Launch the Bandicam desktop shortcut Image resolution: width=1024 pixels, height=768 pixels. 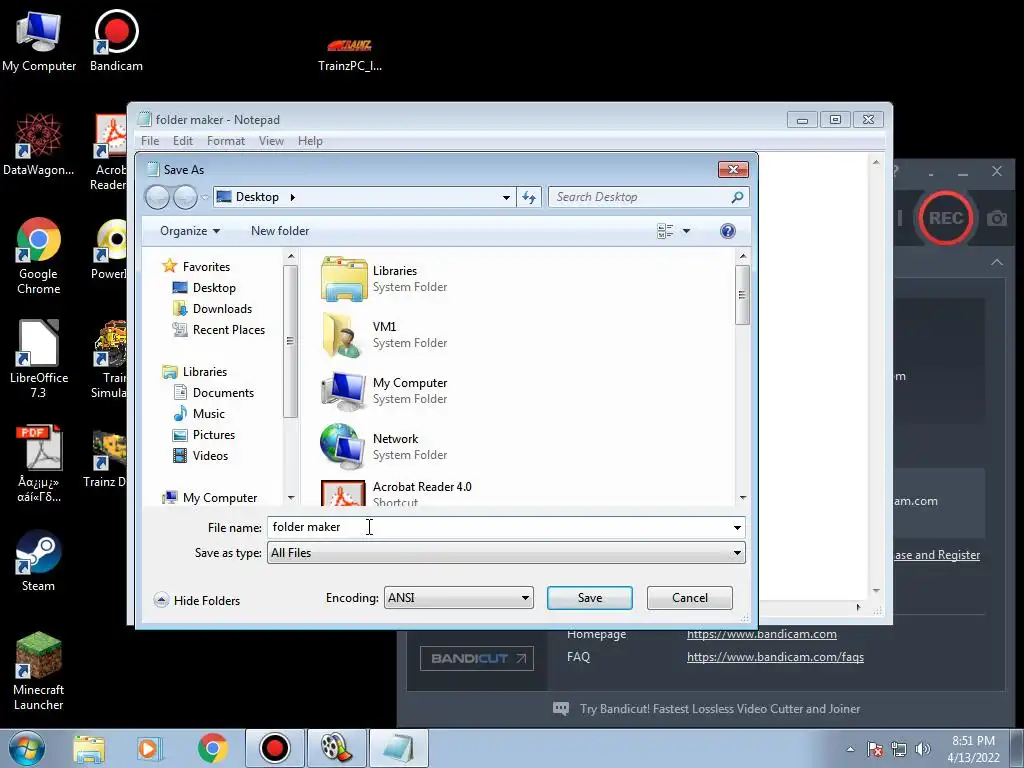116,40
